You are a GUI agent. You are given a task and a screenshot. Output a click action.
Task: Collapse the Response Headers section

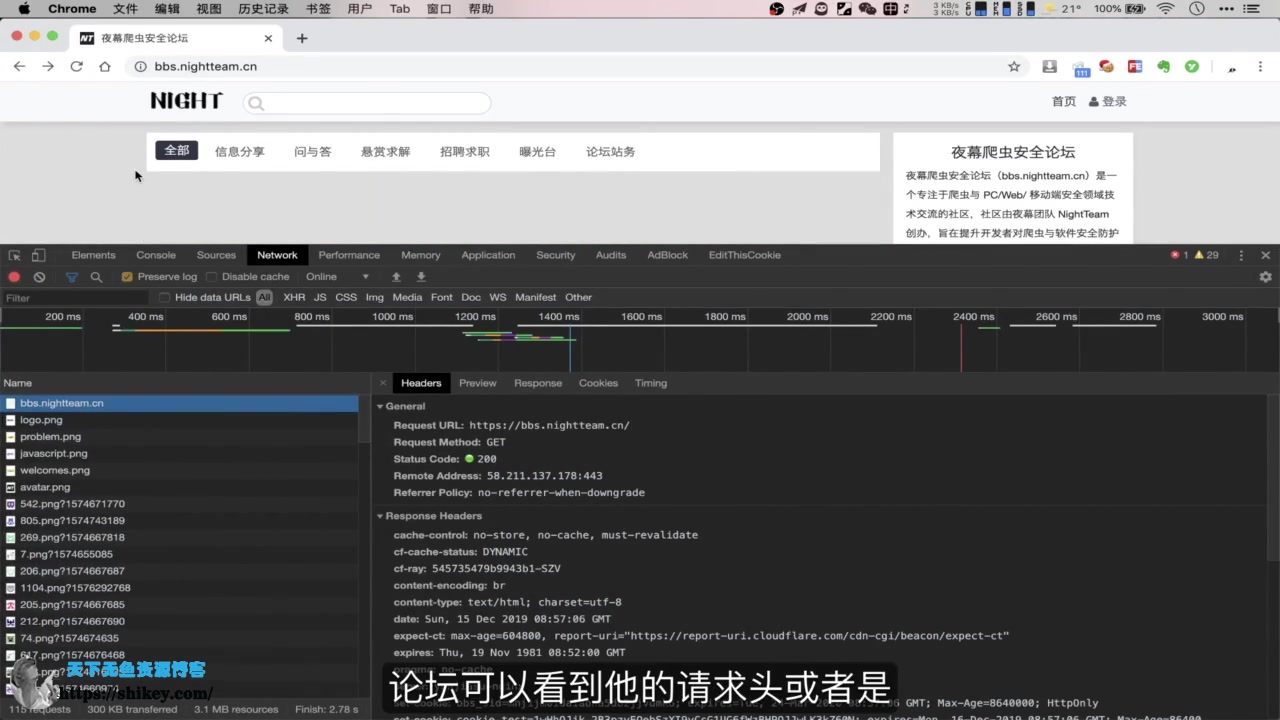click(380, 516)
